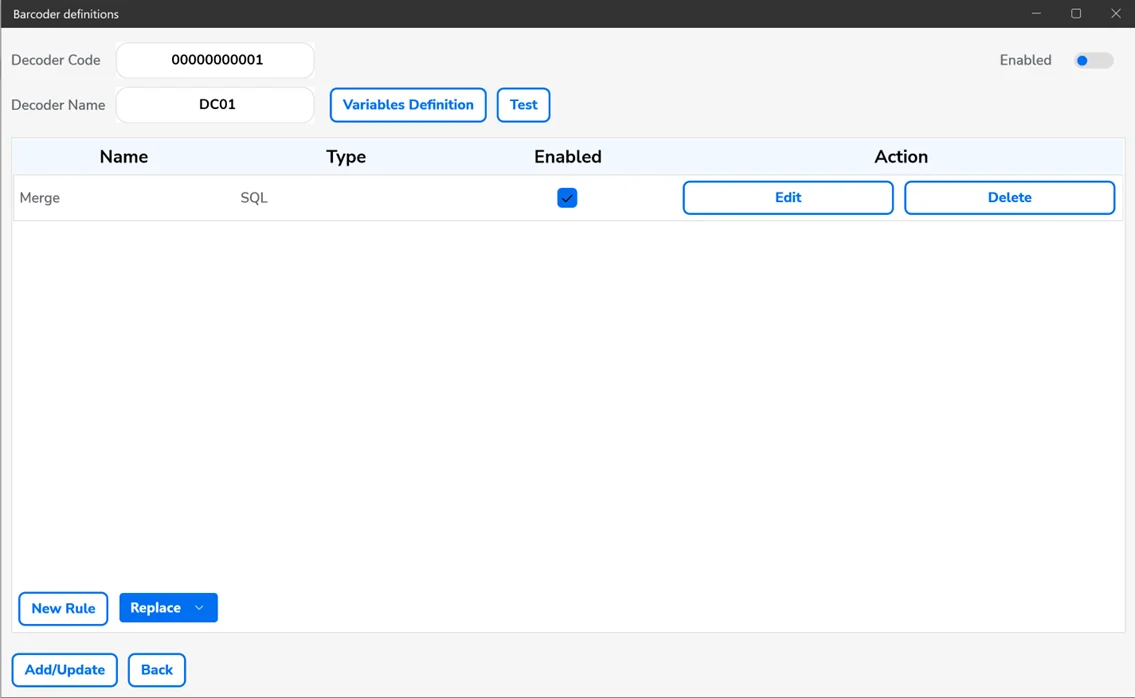Toggle the Enabled switch at top right

tap(1092, 61)
